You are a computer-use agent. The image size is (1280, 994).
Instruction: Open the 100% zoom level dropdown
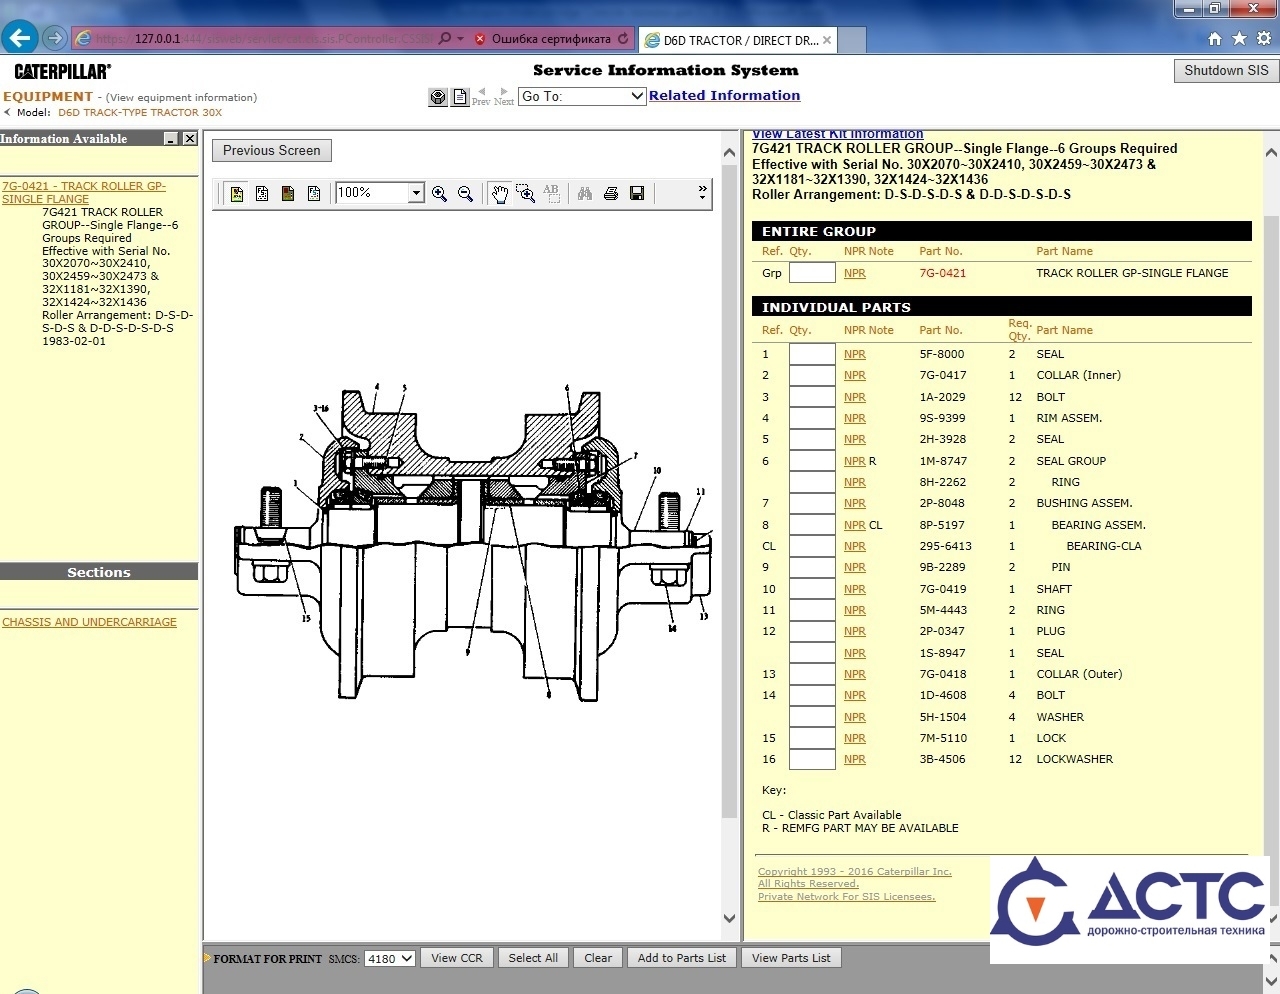point(416,193)
